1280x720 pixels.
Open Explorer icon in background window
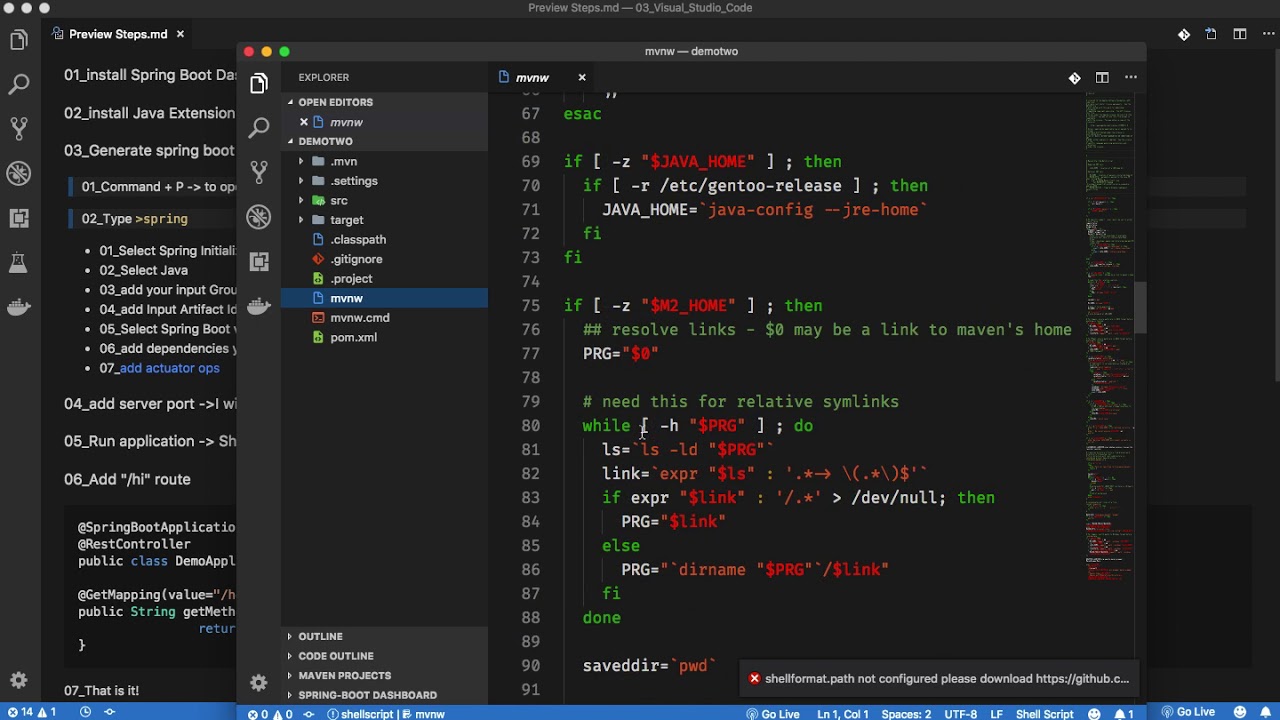click(x=19, y=41)
